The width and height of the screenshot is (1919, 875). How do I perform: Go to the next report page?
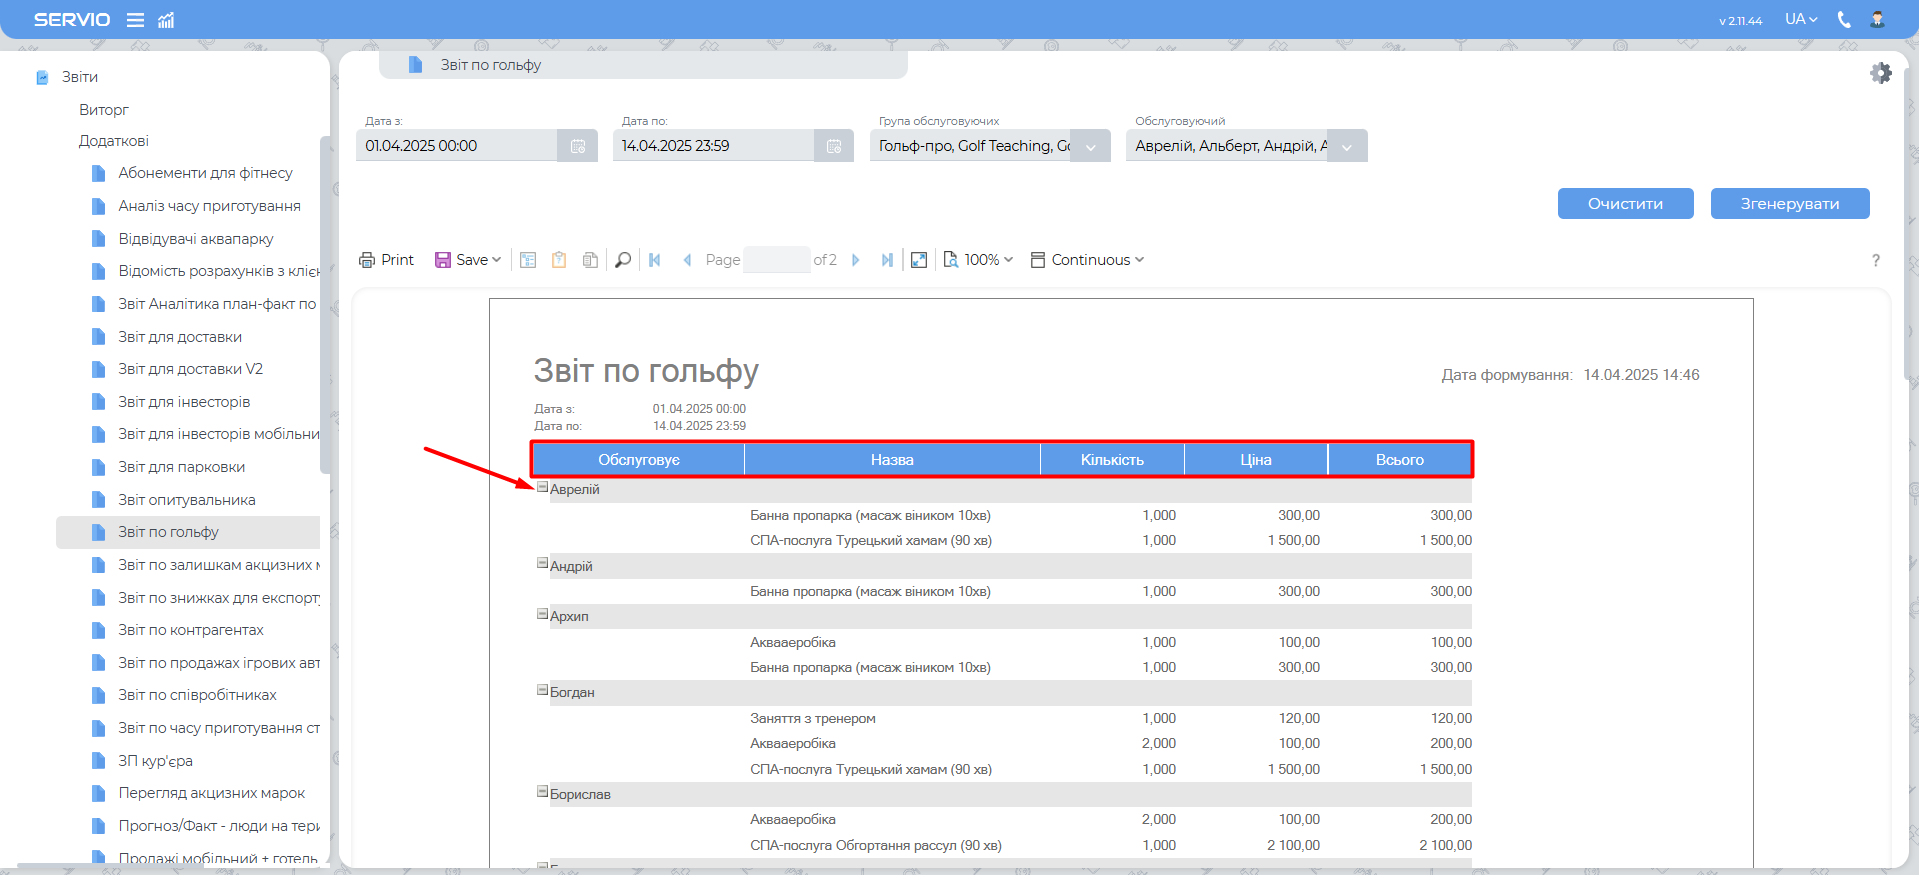pos(856,260)
